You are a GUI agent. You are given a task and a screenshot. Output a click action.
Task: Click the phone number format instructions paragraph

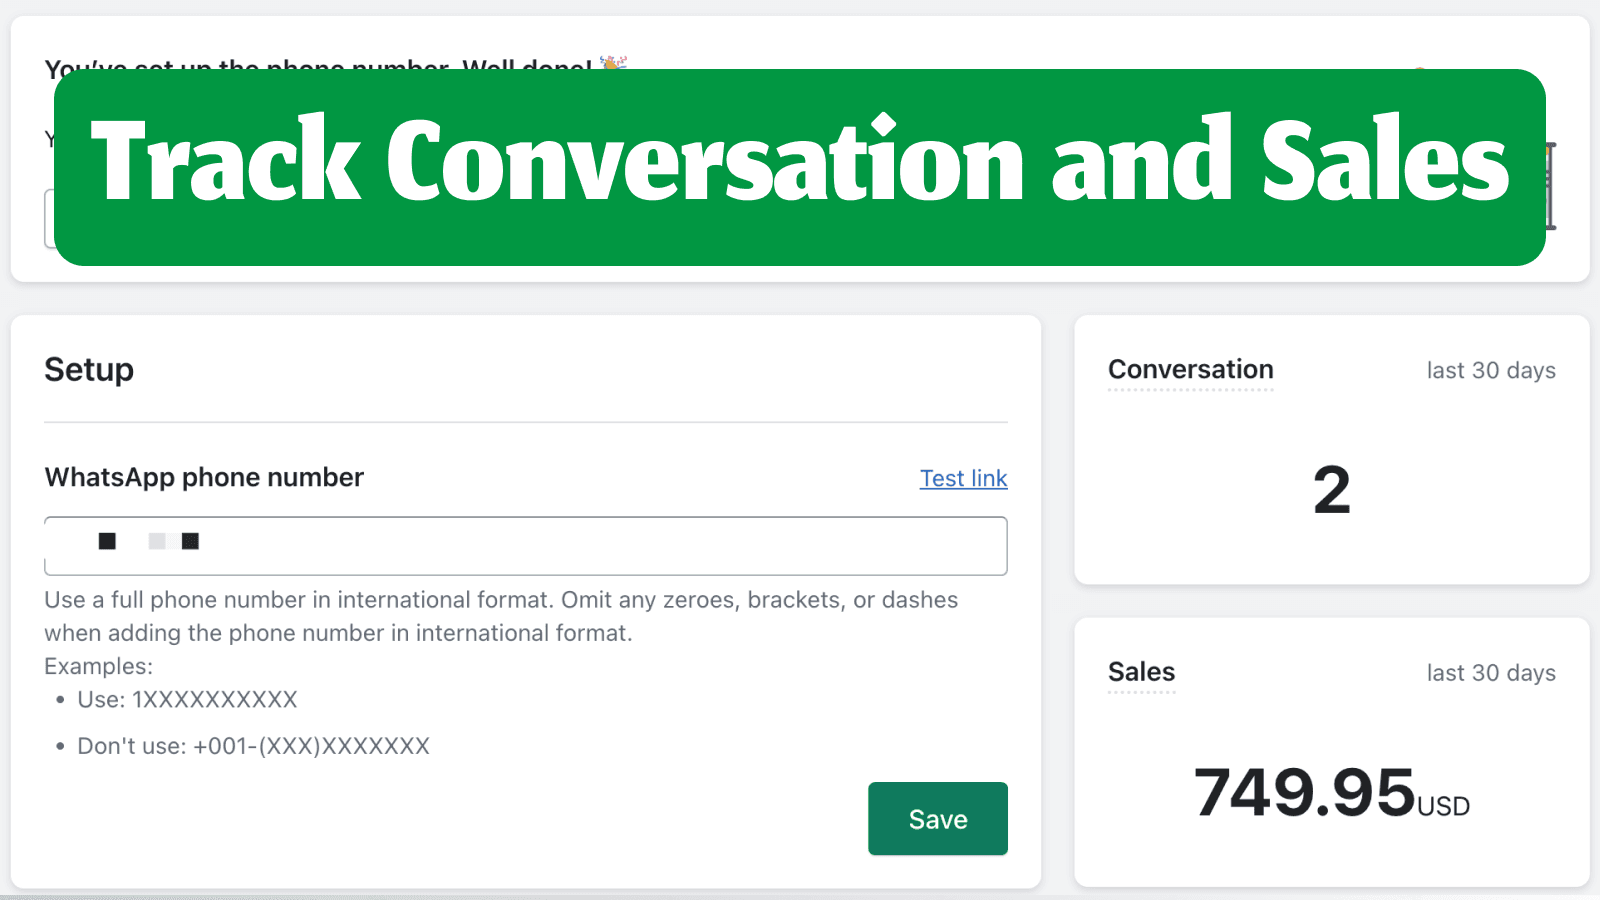[500, 616]
